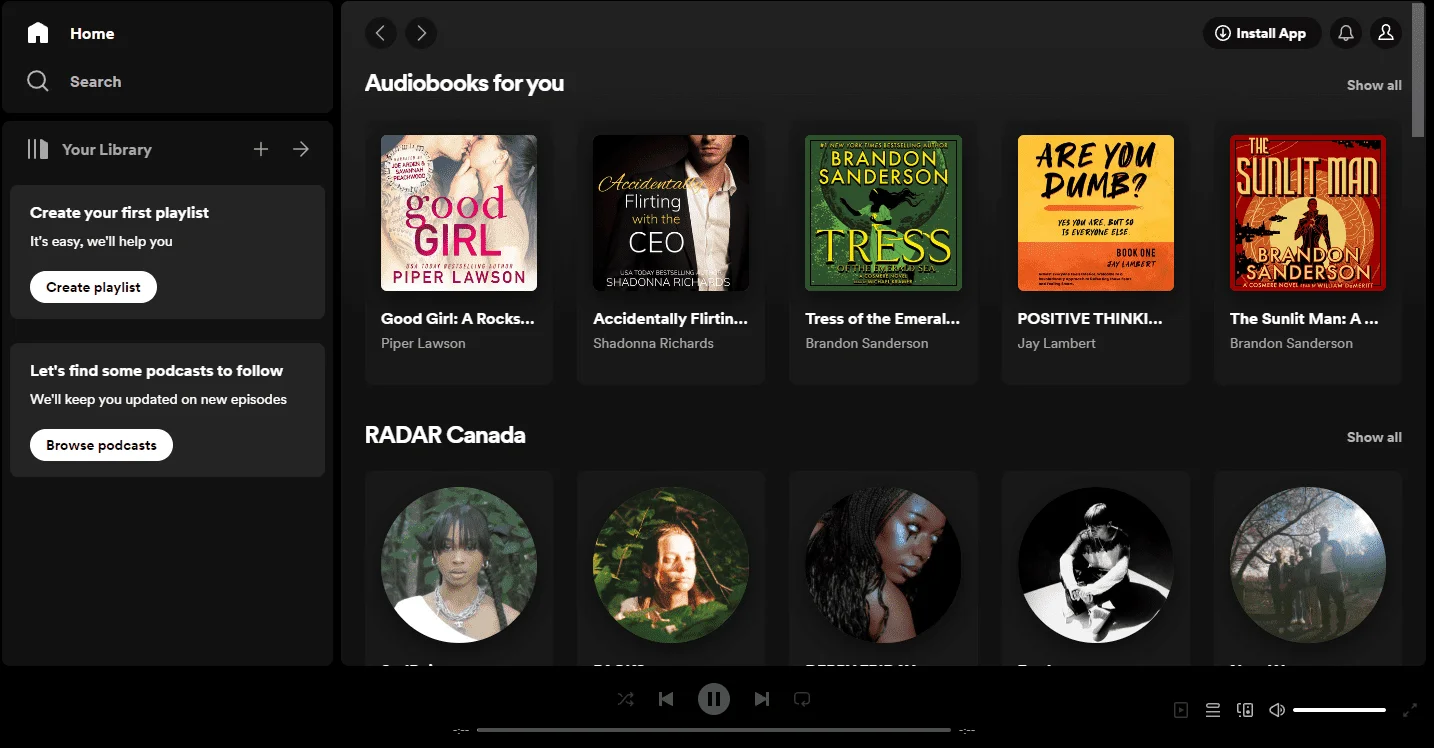Open the Accidentally Flirting with the CEO cover

671,213
